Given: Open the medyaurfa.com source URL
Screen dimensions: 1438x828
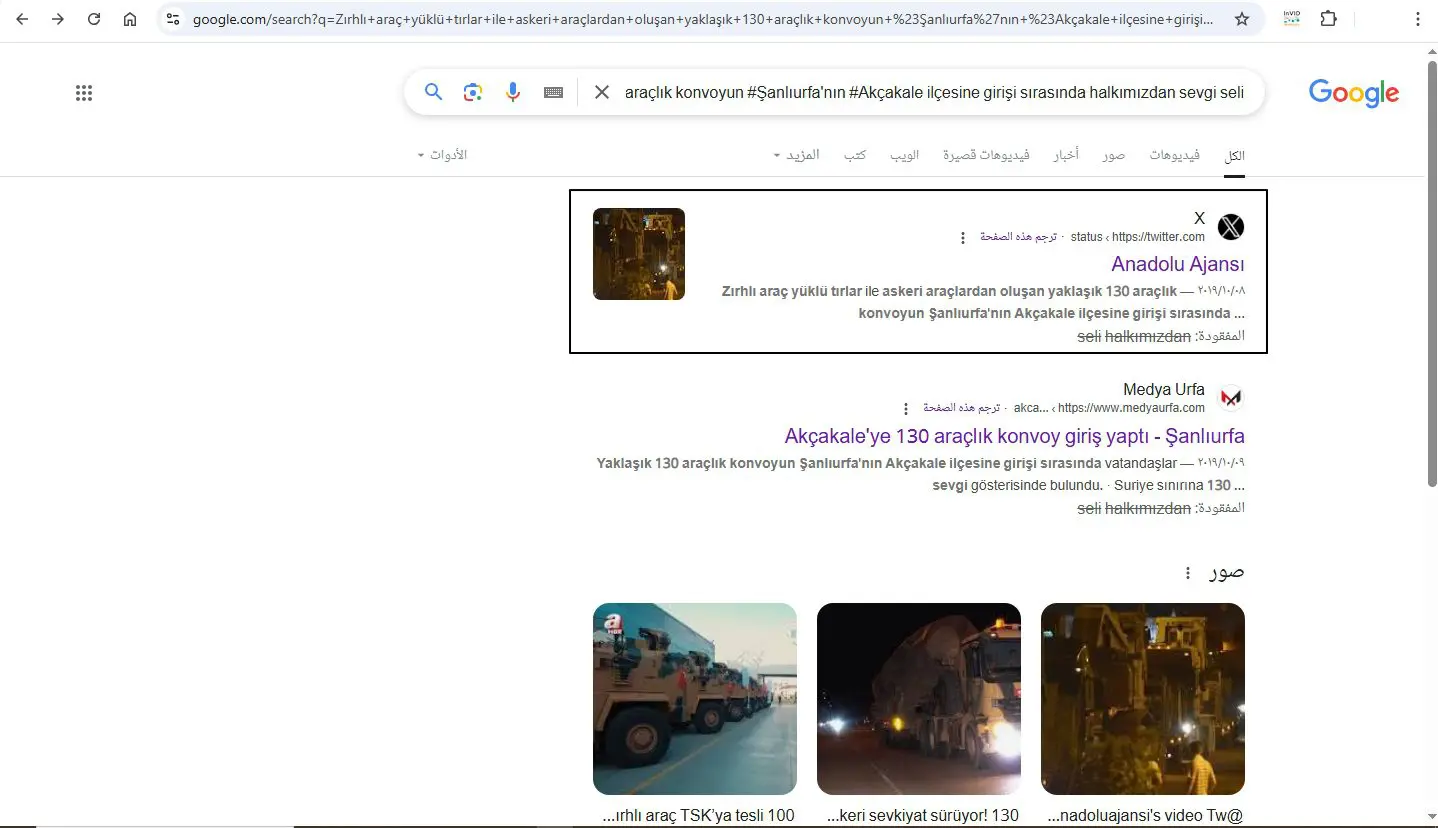Looking at the screenshot, I should tap(1109, 408).
